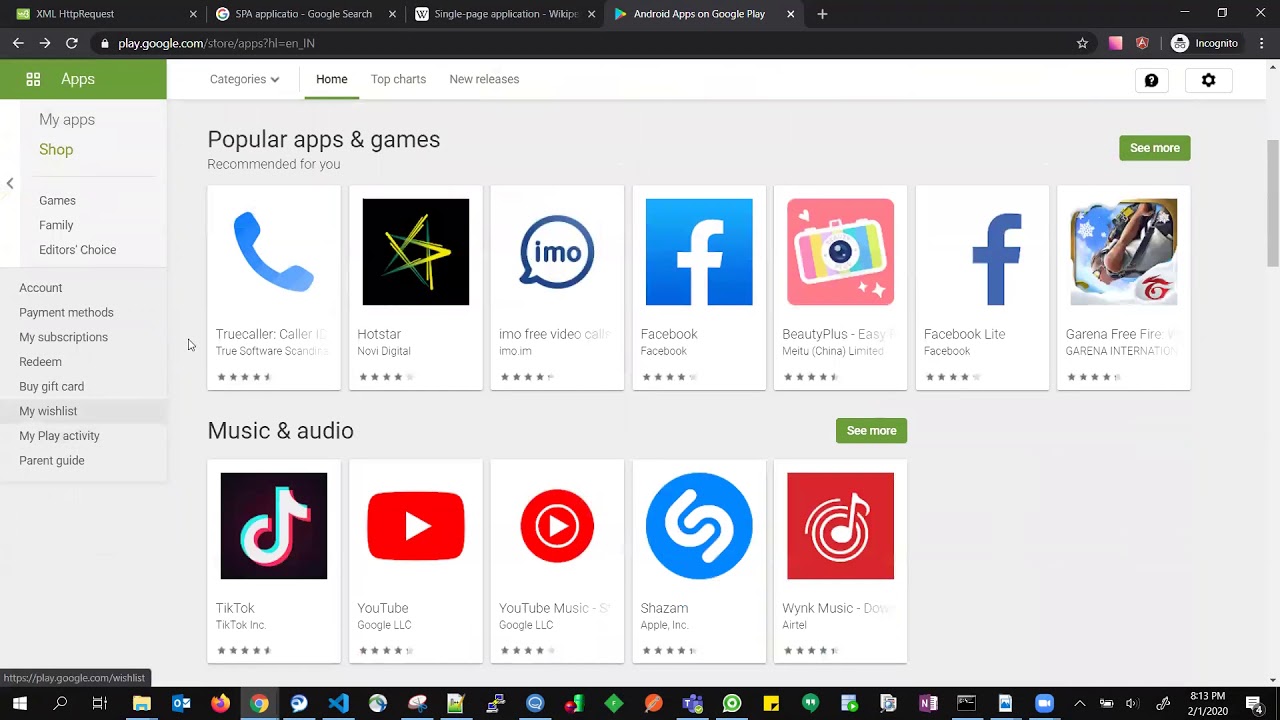Open the Games category link

pos(57,201)
